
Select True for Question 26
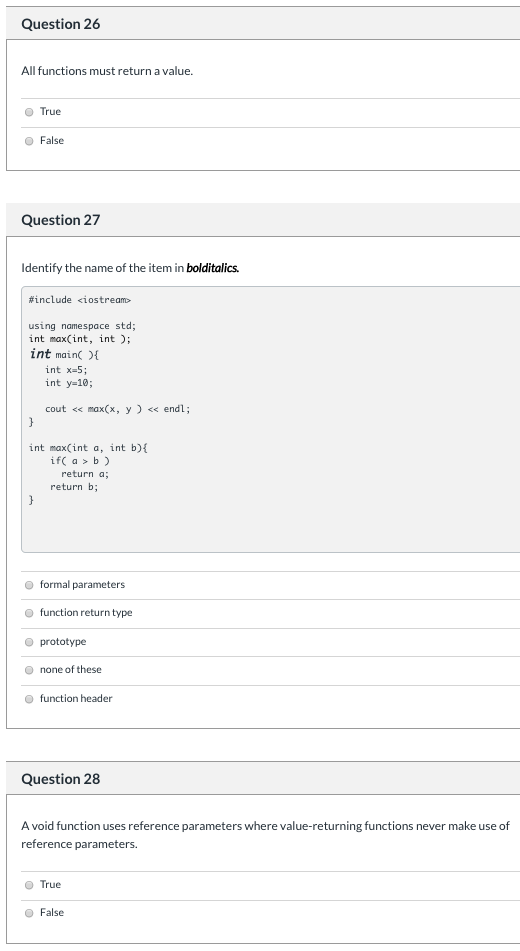click(29, 112)
